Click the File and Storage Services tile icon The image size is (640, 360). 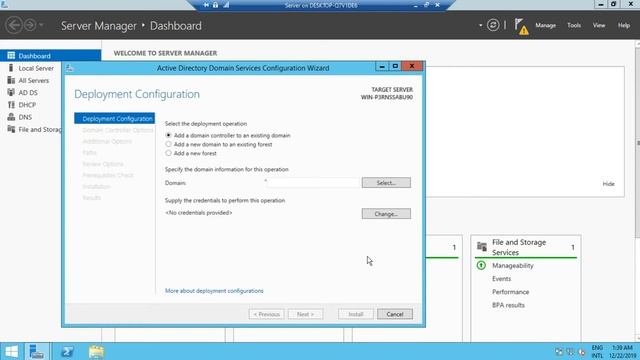482,247
